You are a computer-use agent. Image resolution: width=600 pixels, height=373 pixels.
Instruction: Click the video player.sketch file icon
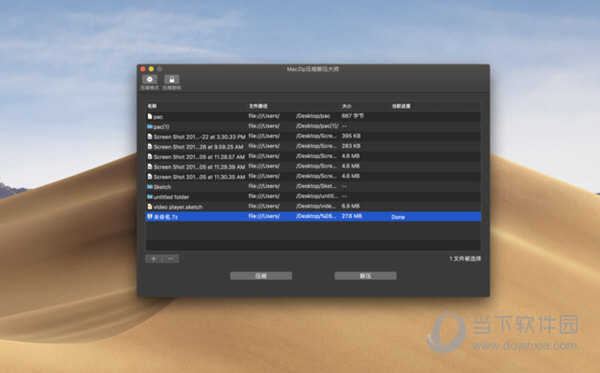coord(150,206)
